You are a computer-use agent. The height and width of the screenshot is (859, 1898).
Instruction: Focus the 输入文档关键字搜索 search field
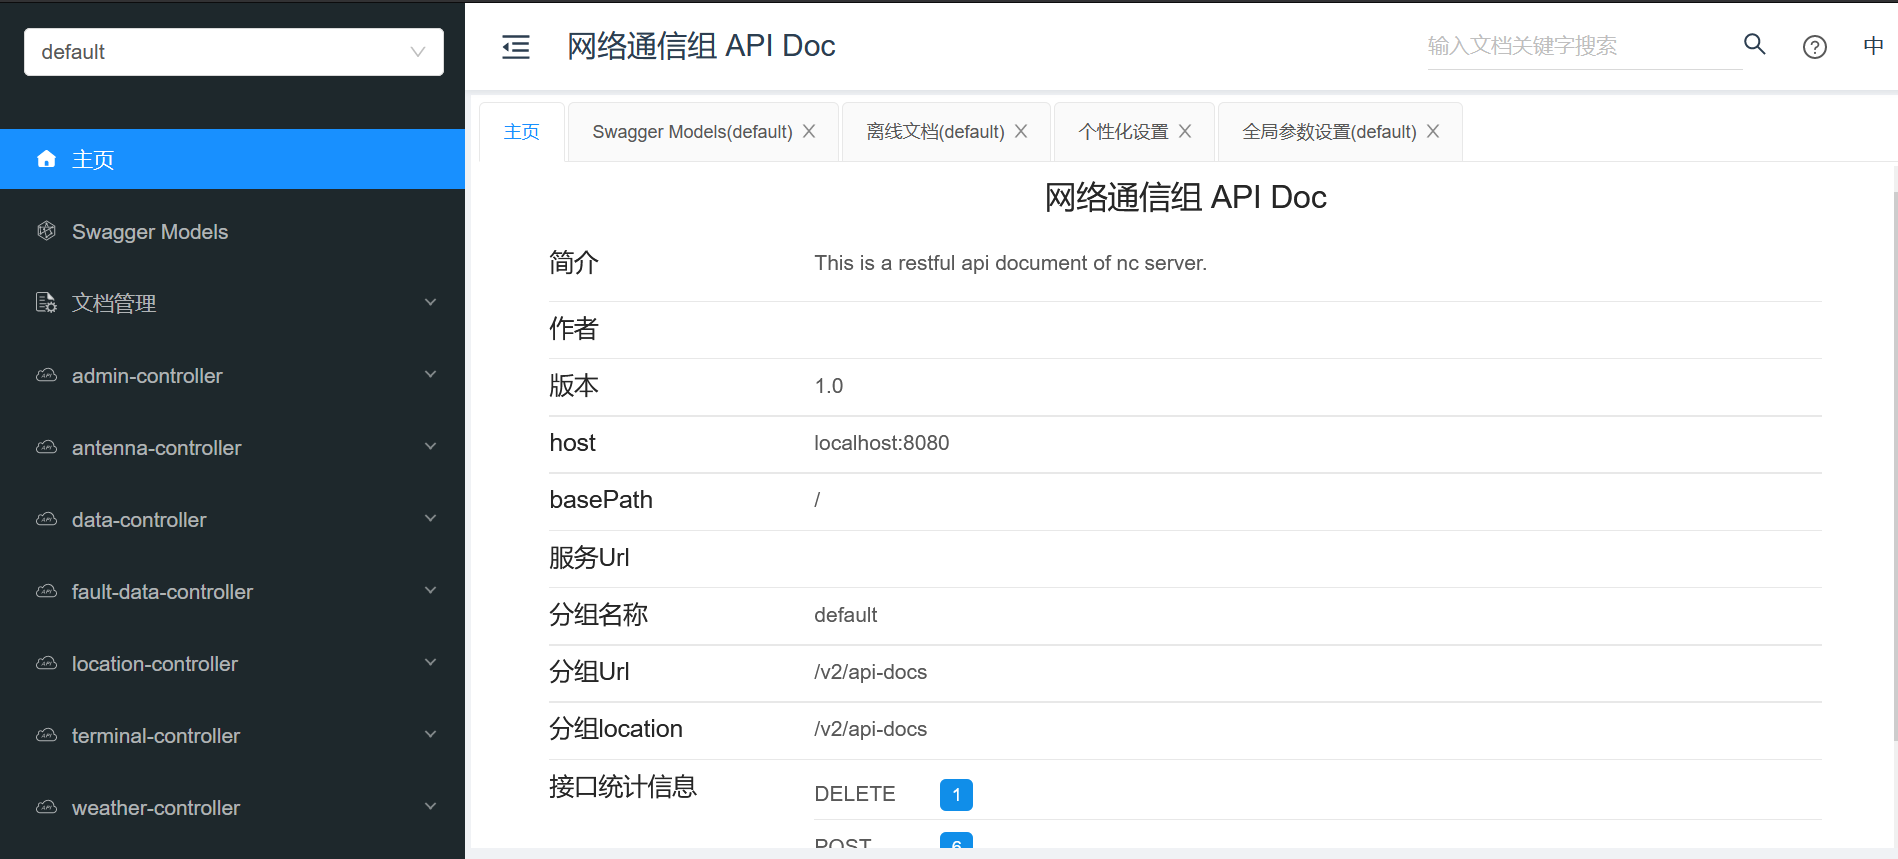(x=1584, y=46)
